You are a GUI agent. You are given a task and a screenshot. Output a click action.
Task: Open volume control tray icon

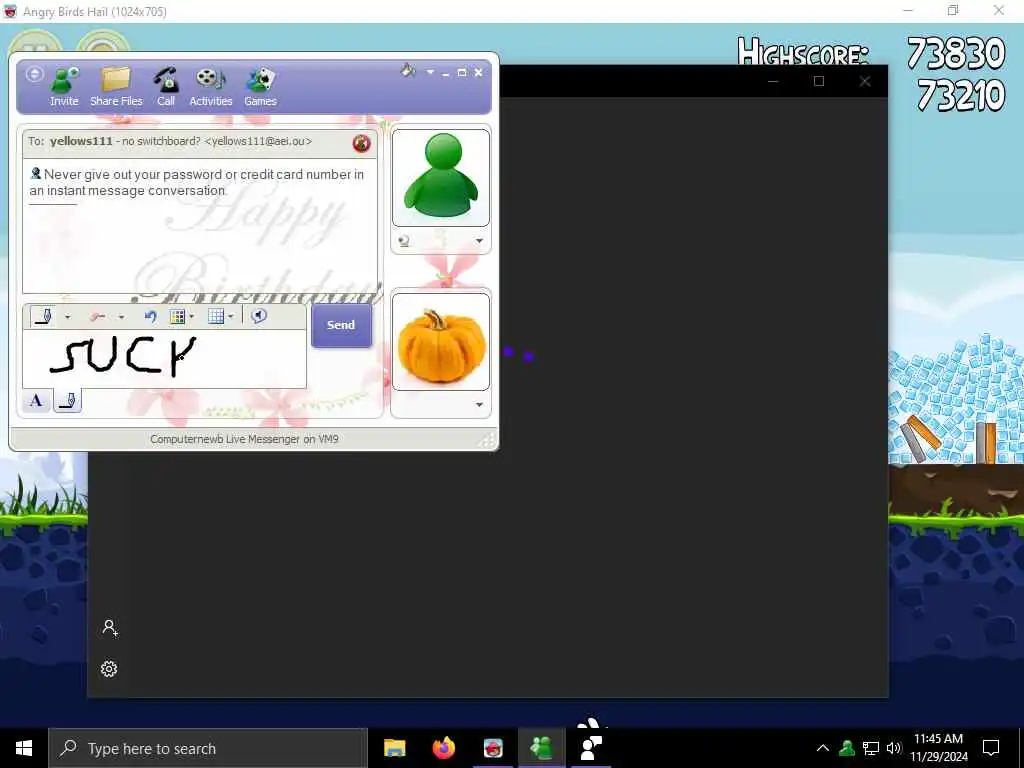(x=894, y=748)
